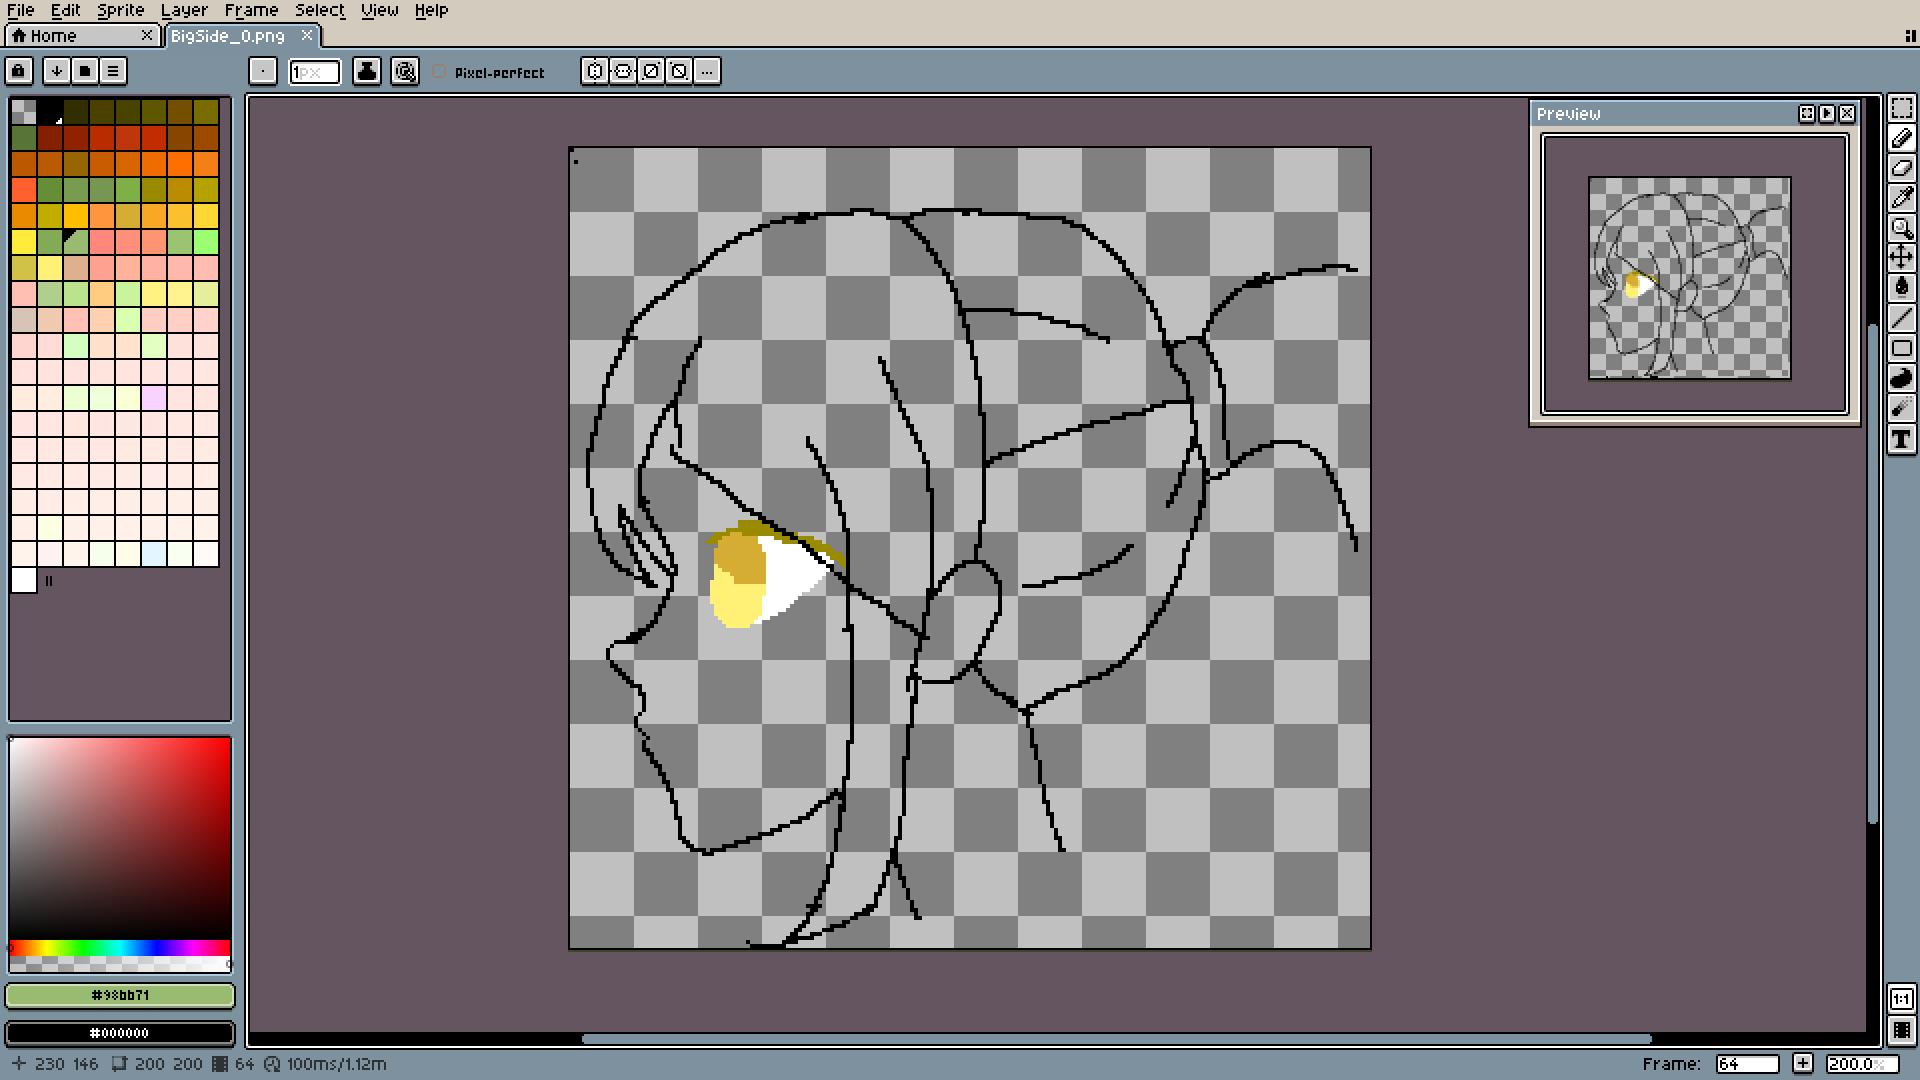1920x1080 pixels.
Task: Select the Paint Bucket tool
Action: click(x=1901, y=288)
